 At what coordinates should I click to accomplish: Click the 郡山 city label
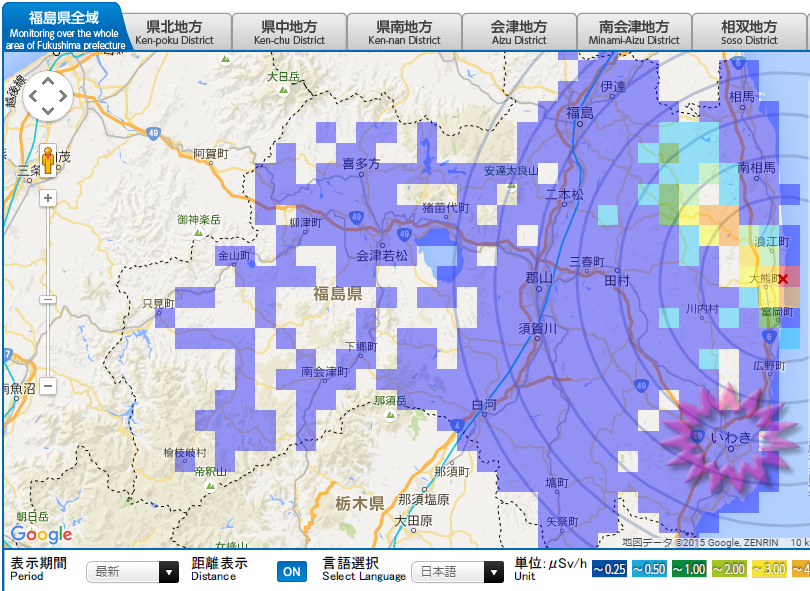click(539, 278)
